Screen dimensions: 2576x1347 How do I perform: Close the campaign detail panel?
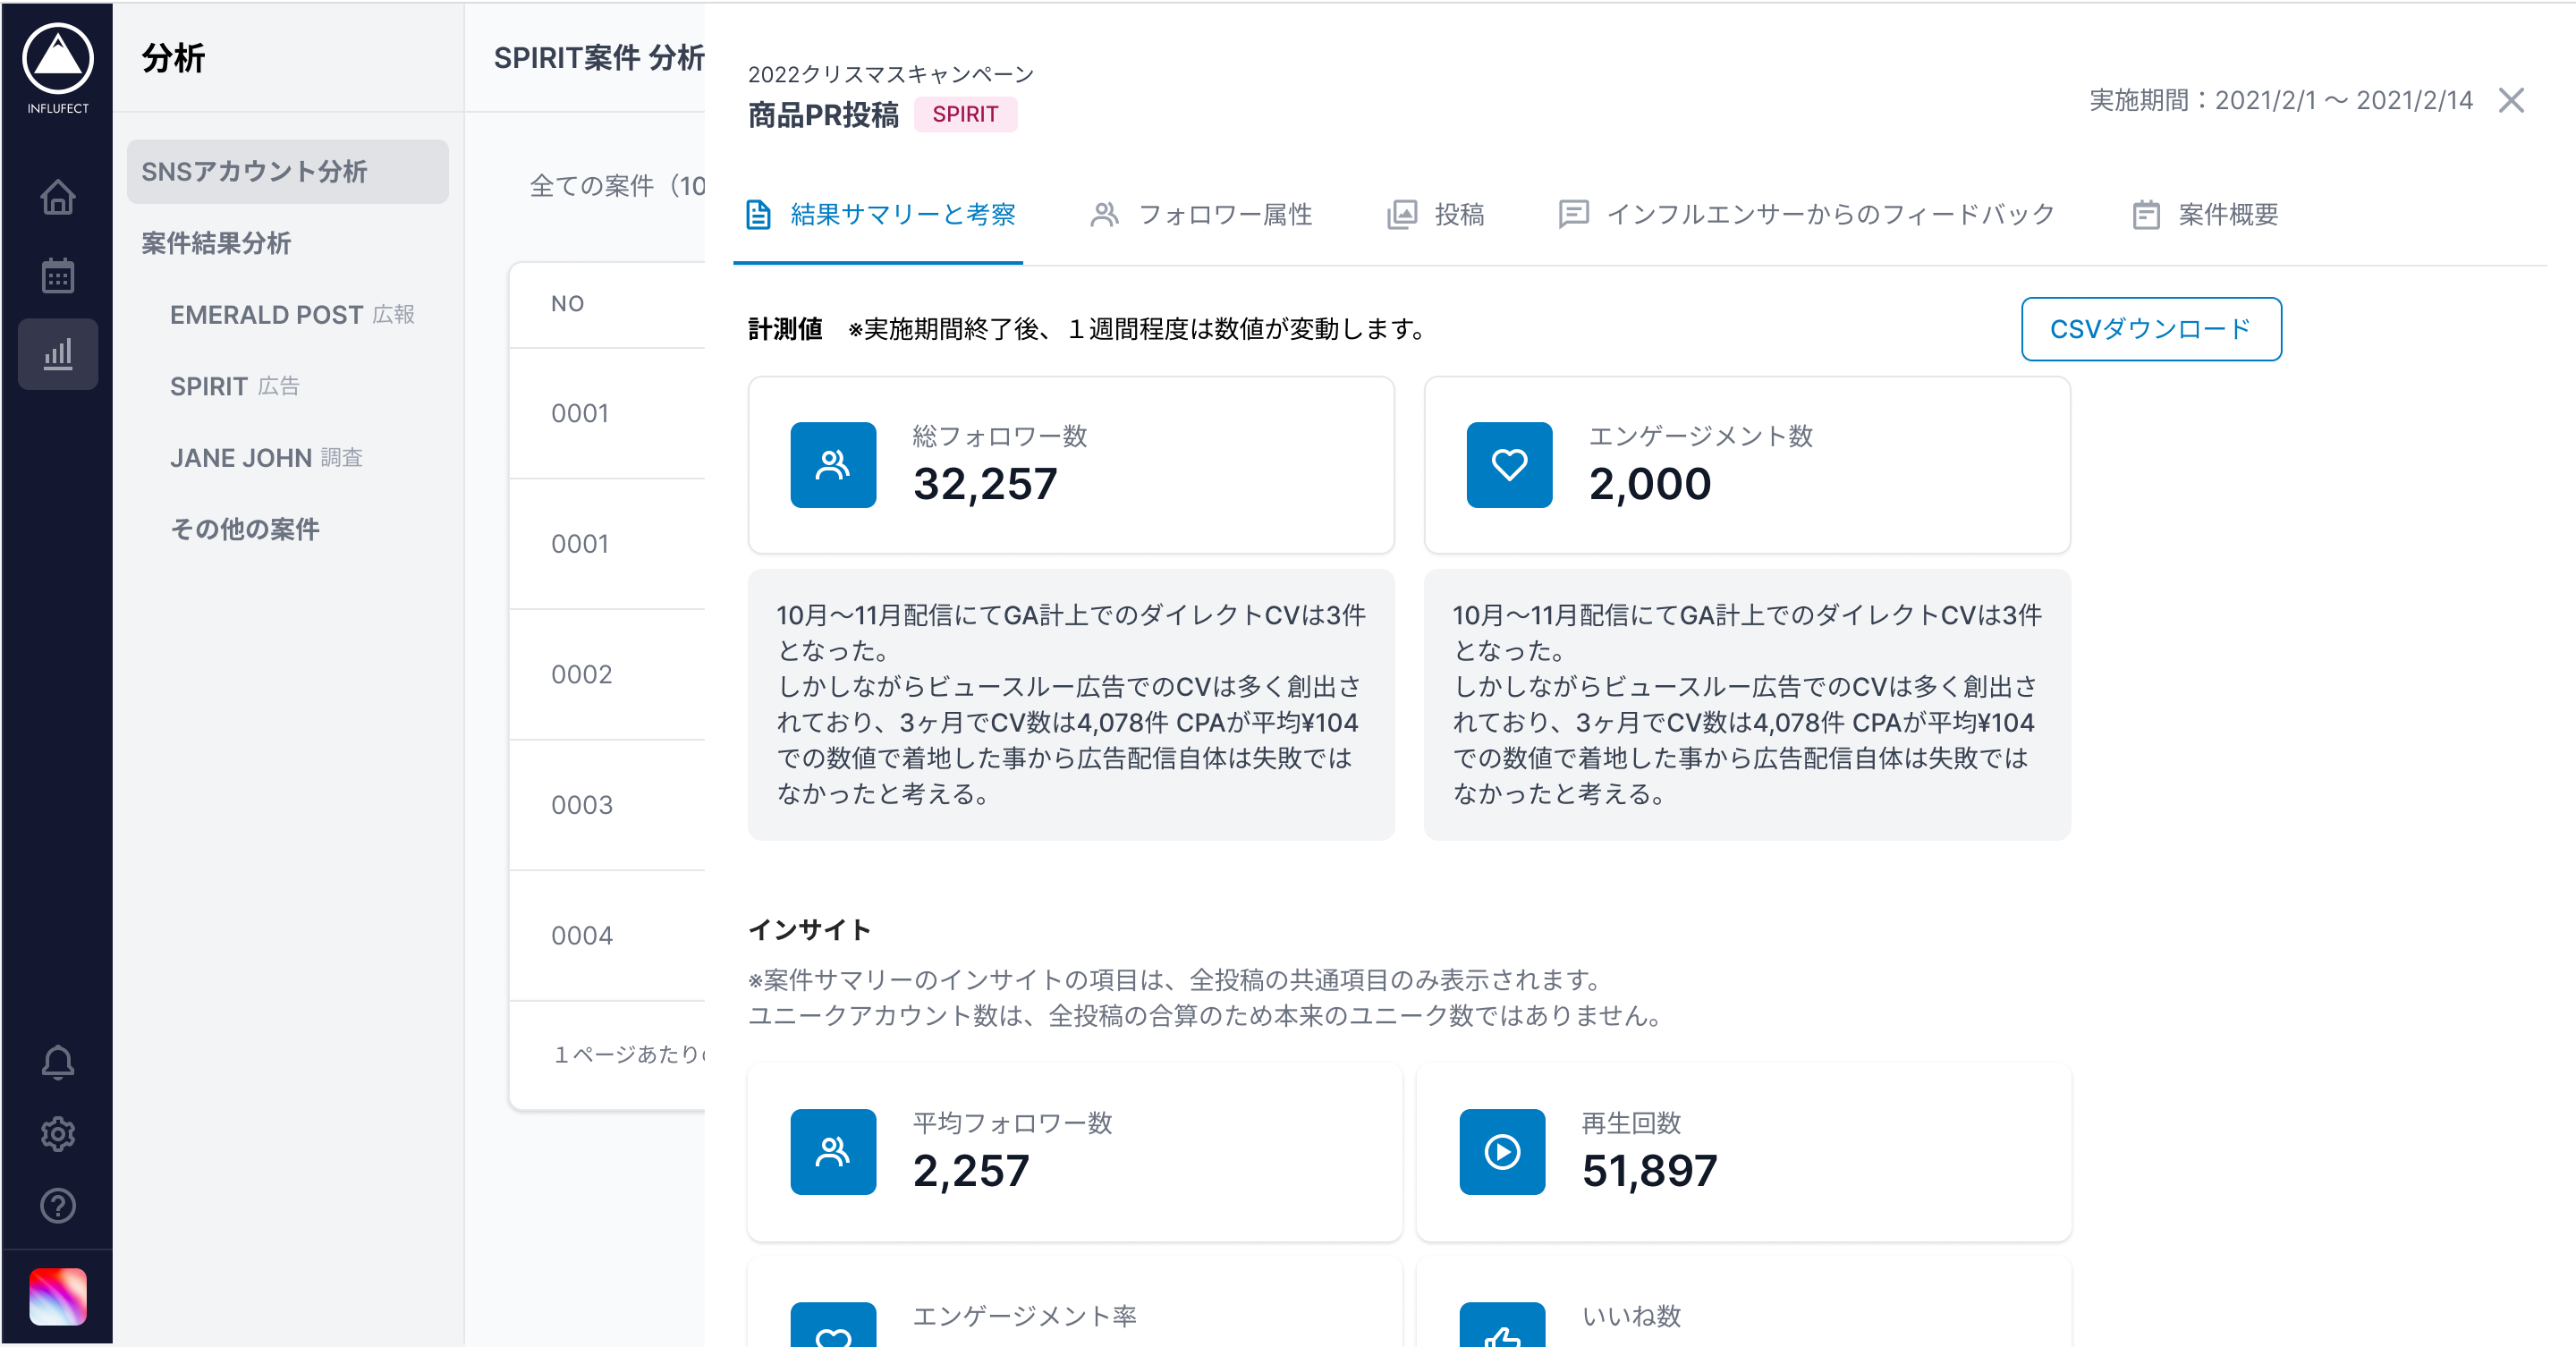pos(2513,100)
